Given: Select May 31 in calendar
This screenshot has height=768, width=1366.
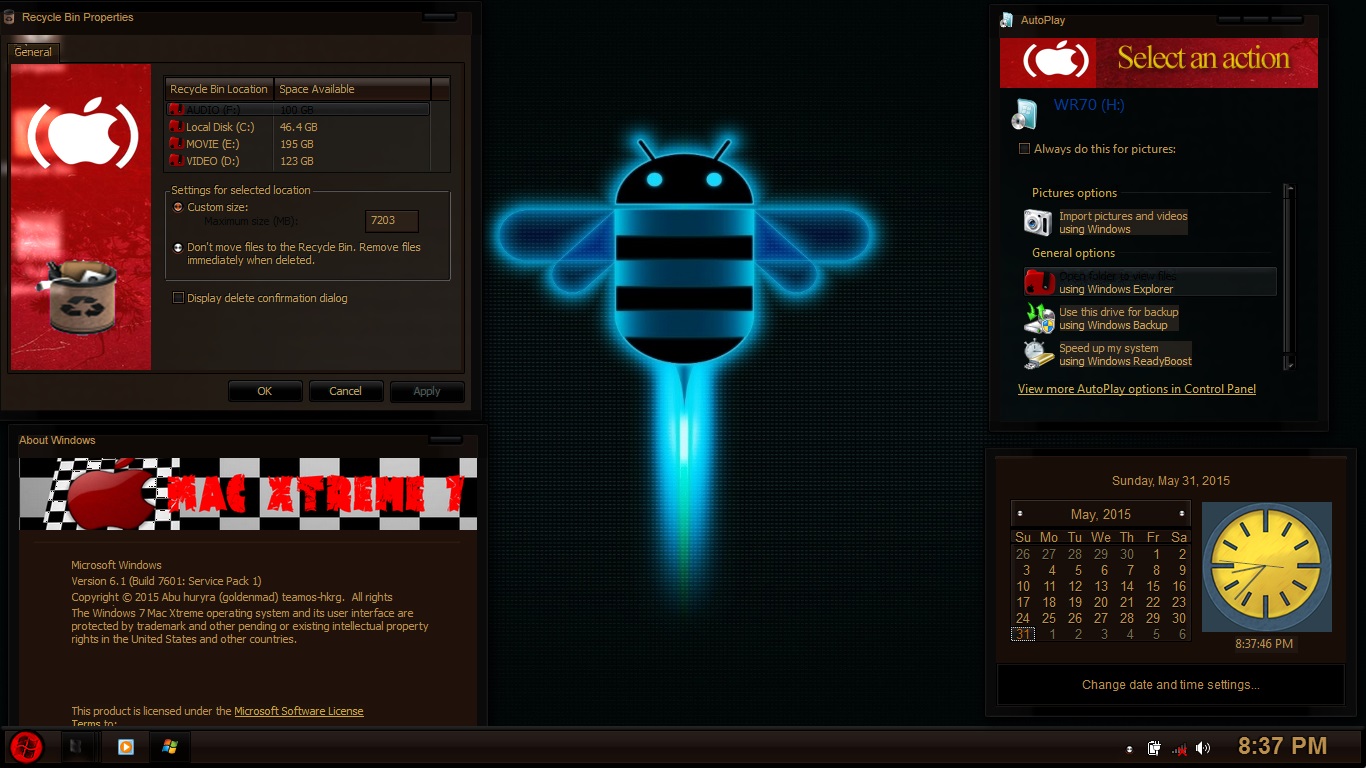Looking at the screenshot, I should pos(1023,634).
